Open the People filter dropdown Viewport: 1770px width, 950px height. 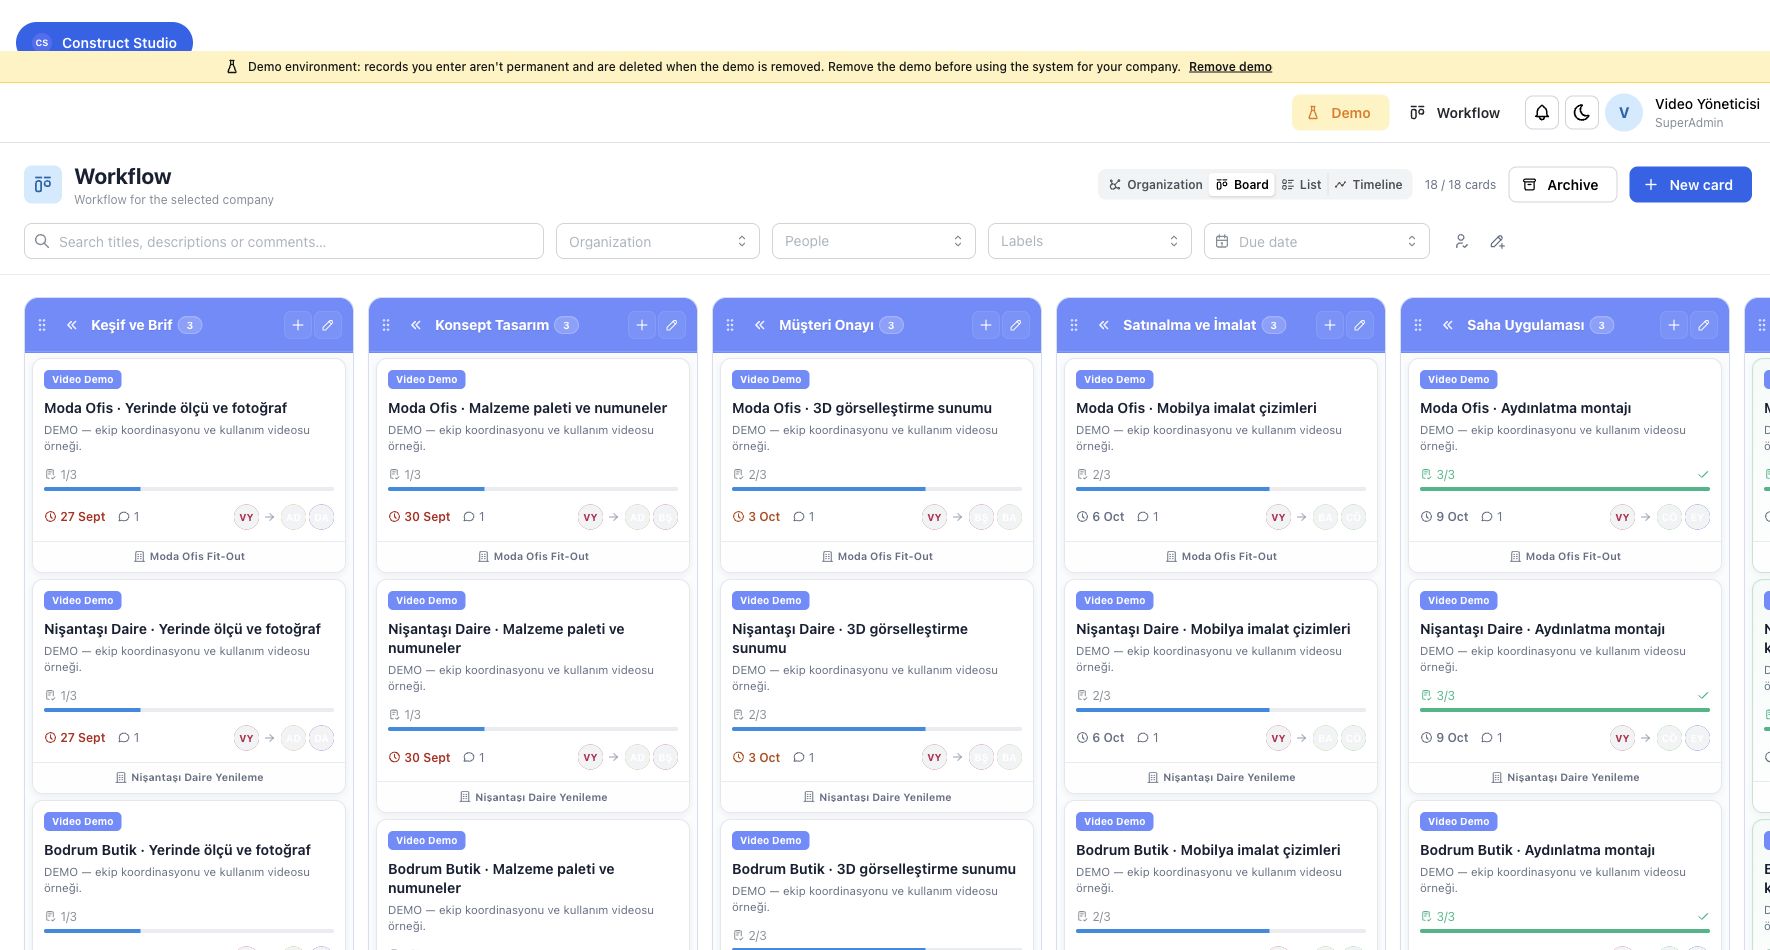click(x=874, y=241)
